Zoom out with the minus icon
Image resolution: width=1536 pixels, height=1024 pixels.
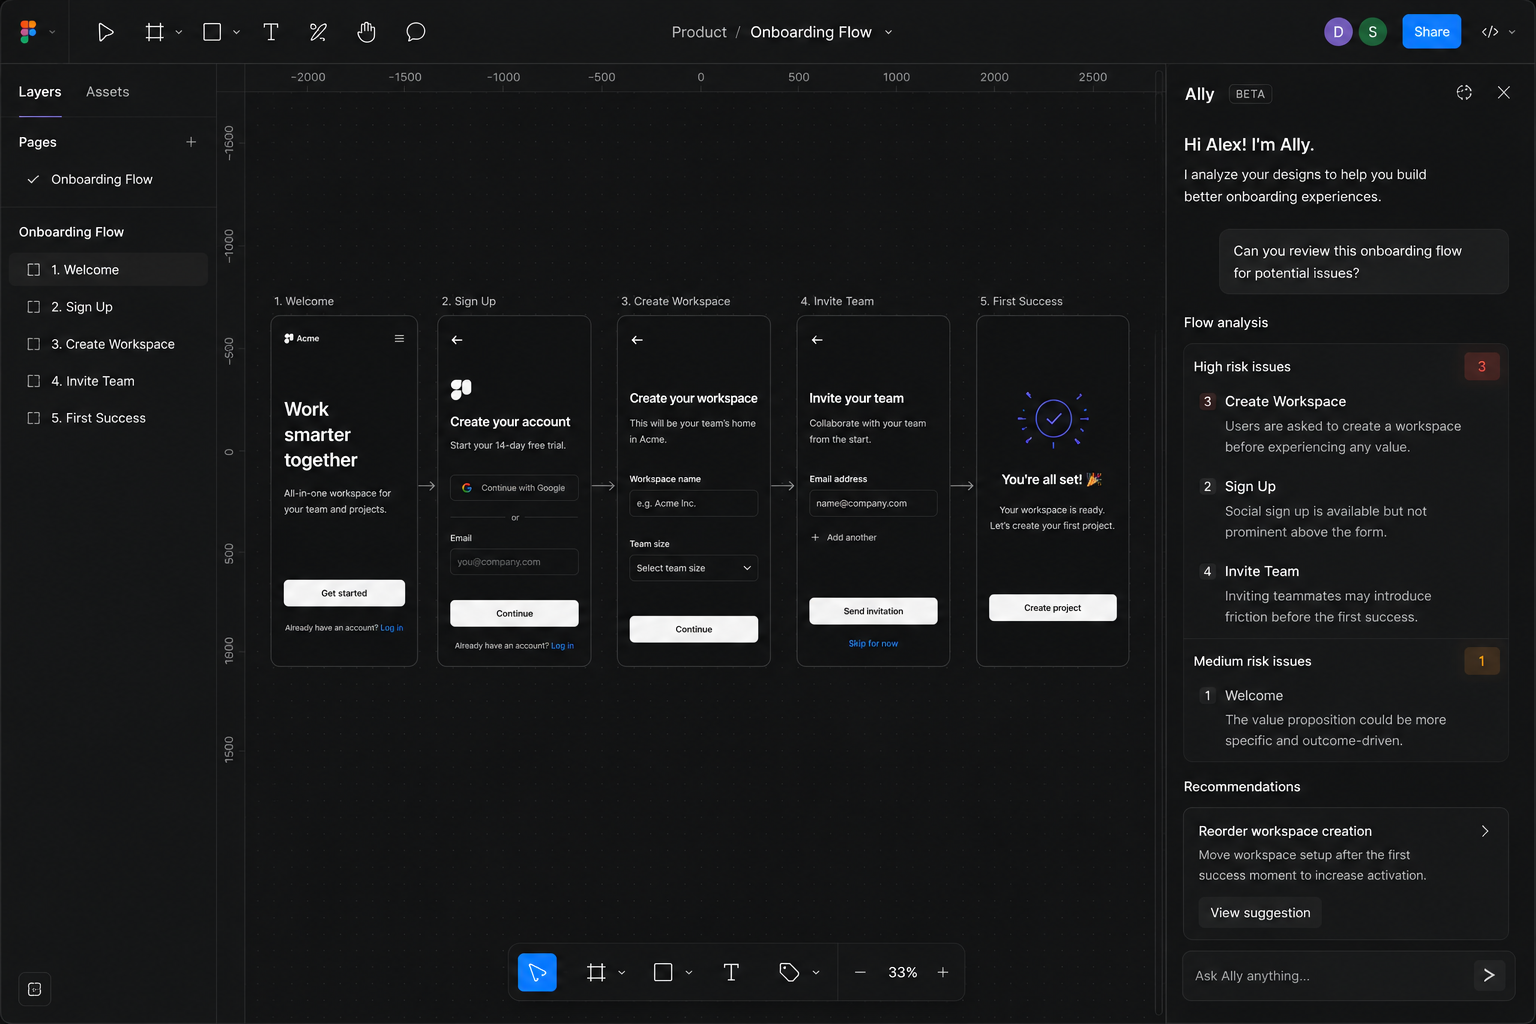(860, 972)
